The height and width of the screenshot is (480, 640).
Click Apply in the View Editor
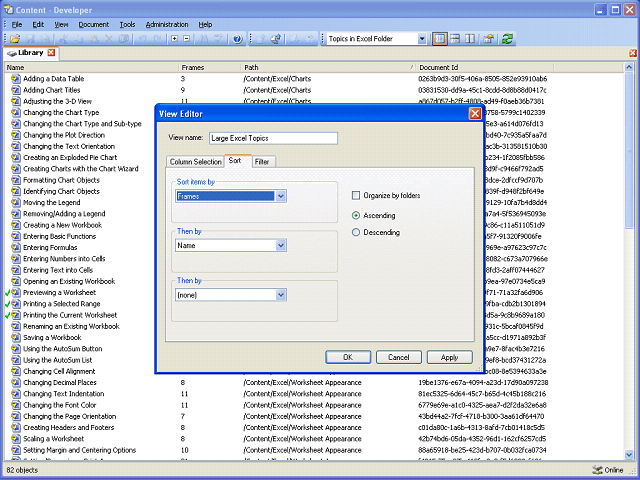[x=449, y=357]
